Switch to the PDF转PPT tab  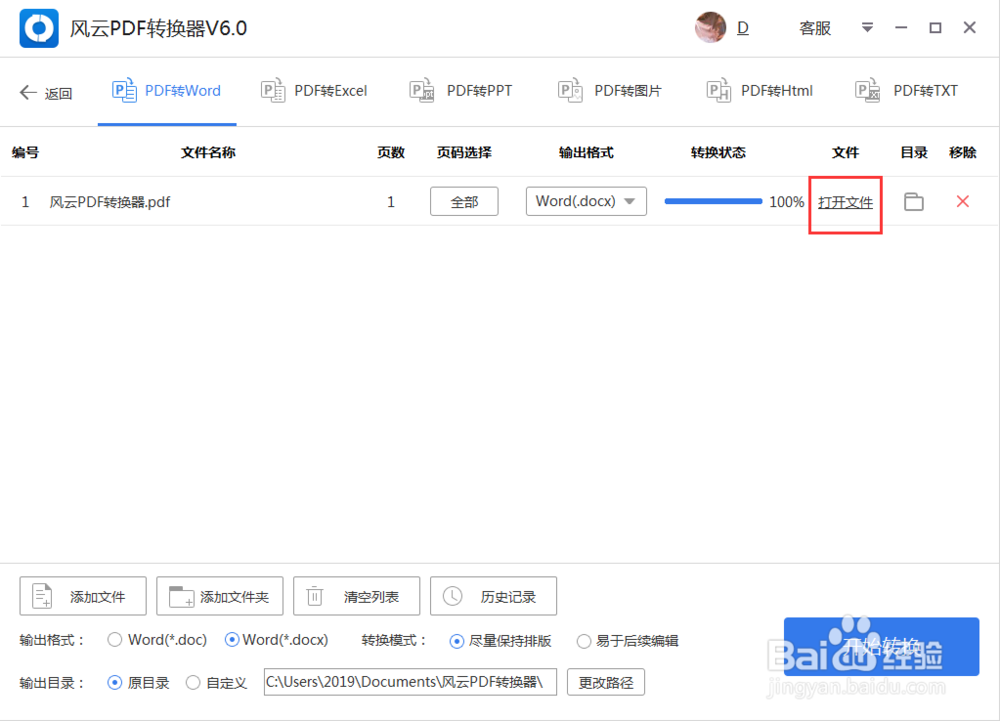460,91
